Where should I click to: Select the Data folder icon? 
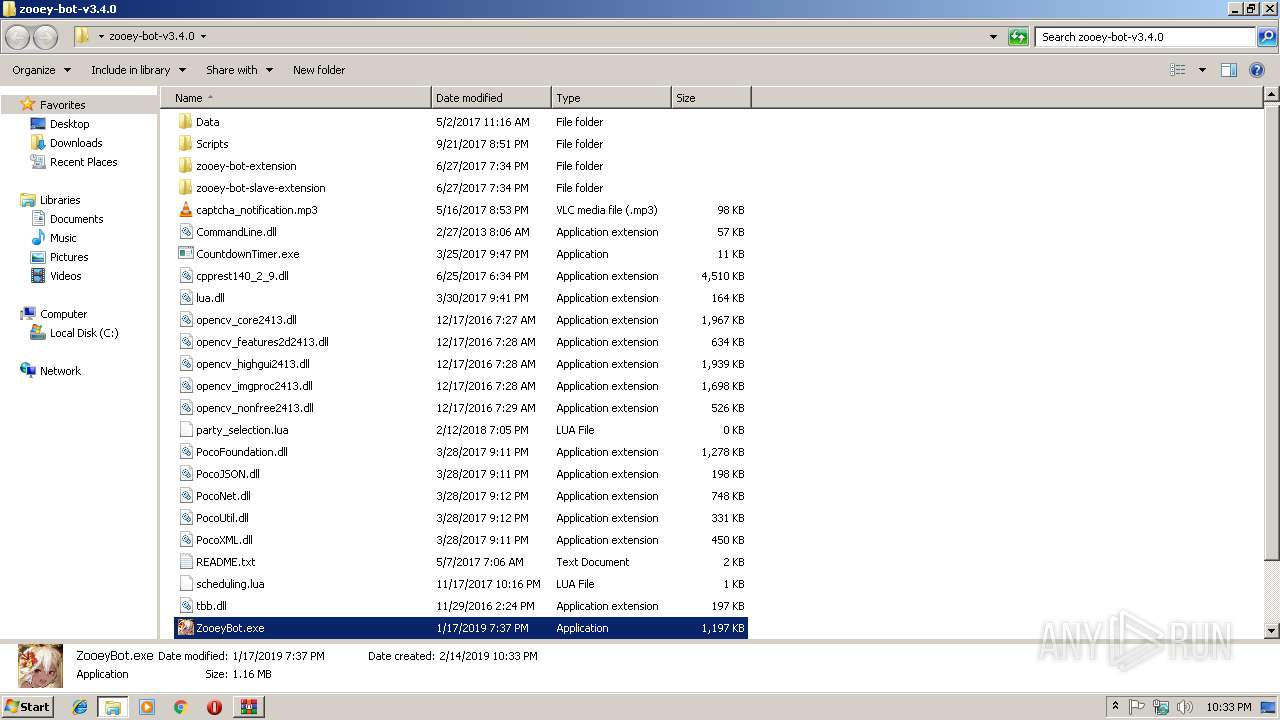pos(185,122)
